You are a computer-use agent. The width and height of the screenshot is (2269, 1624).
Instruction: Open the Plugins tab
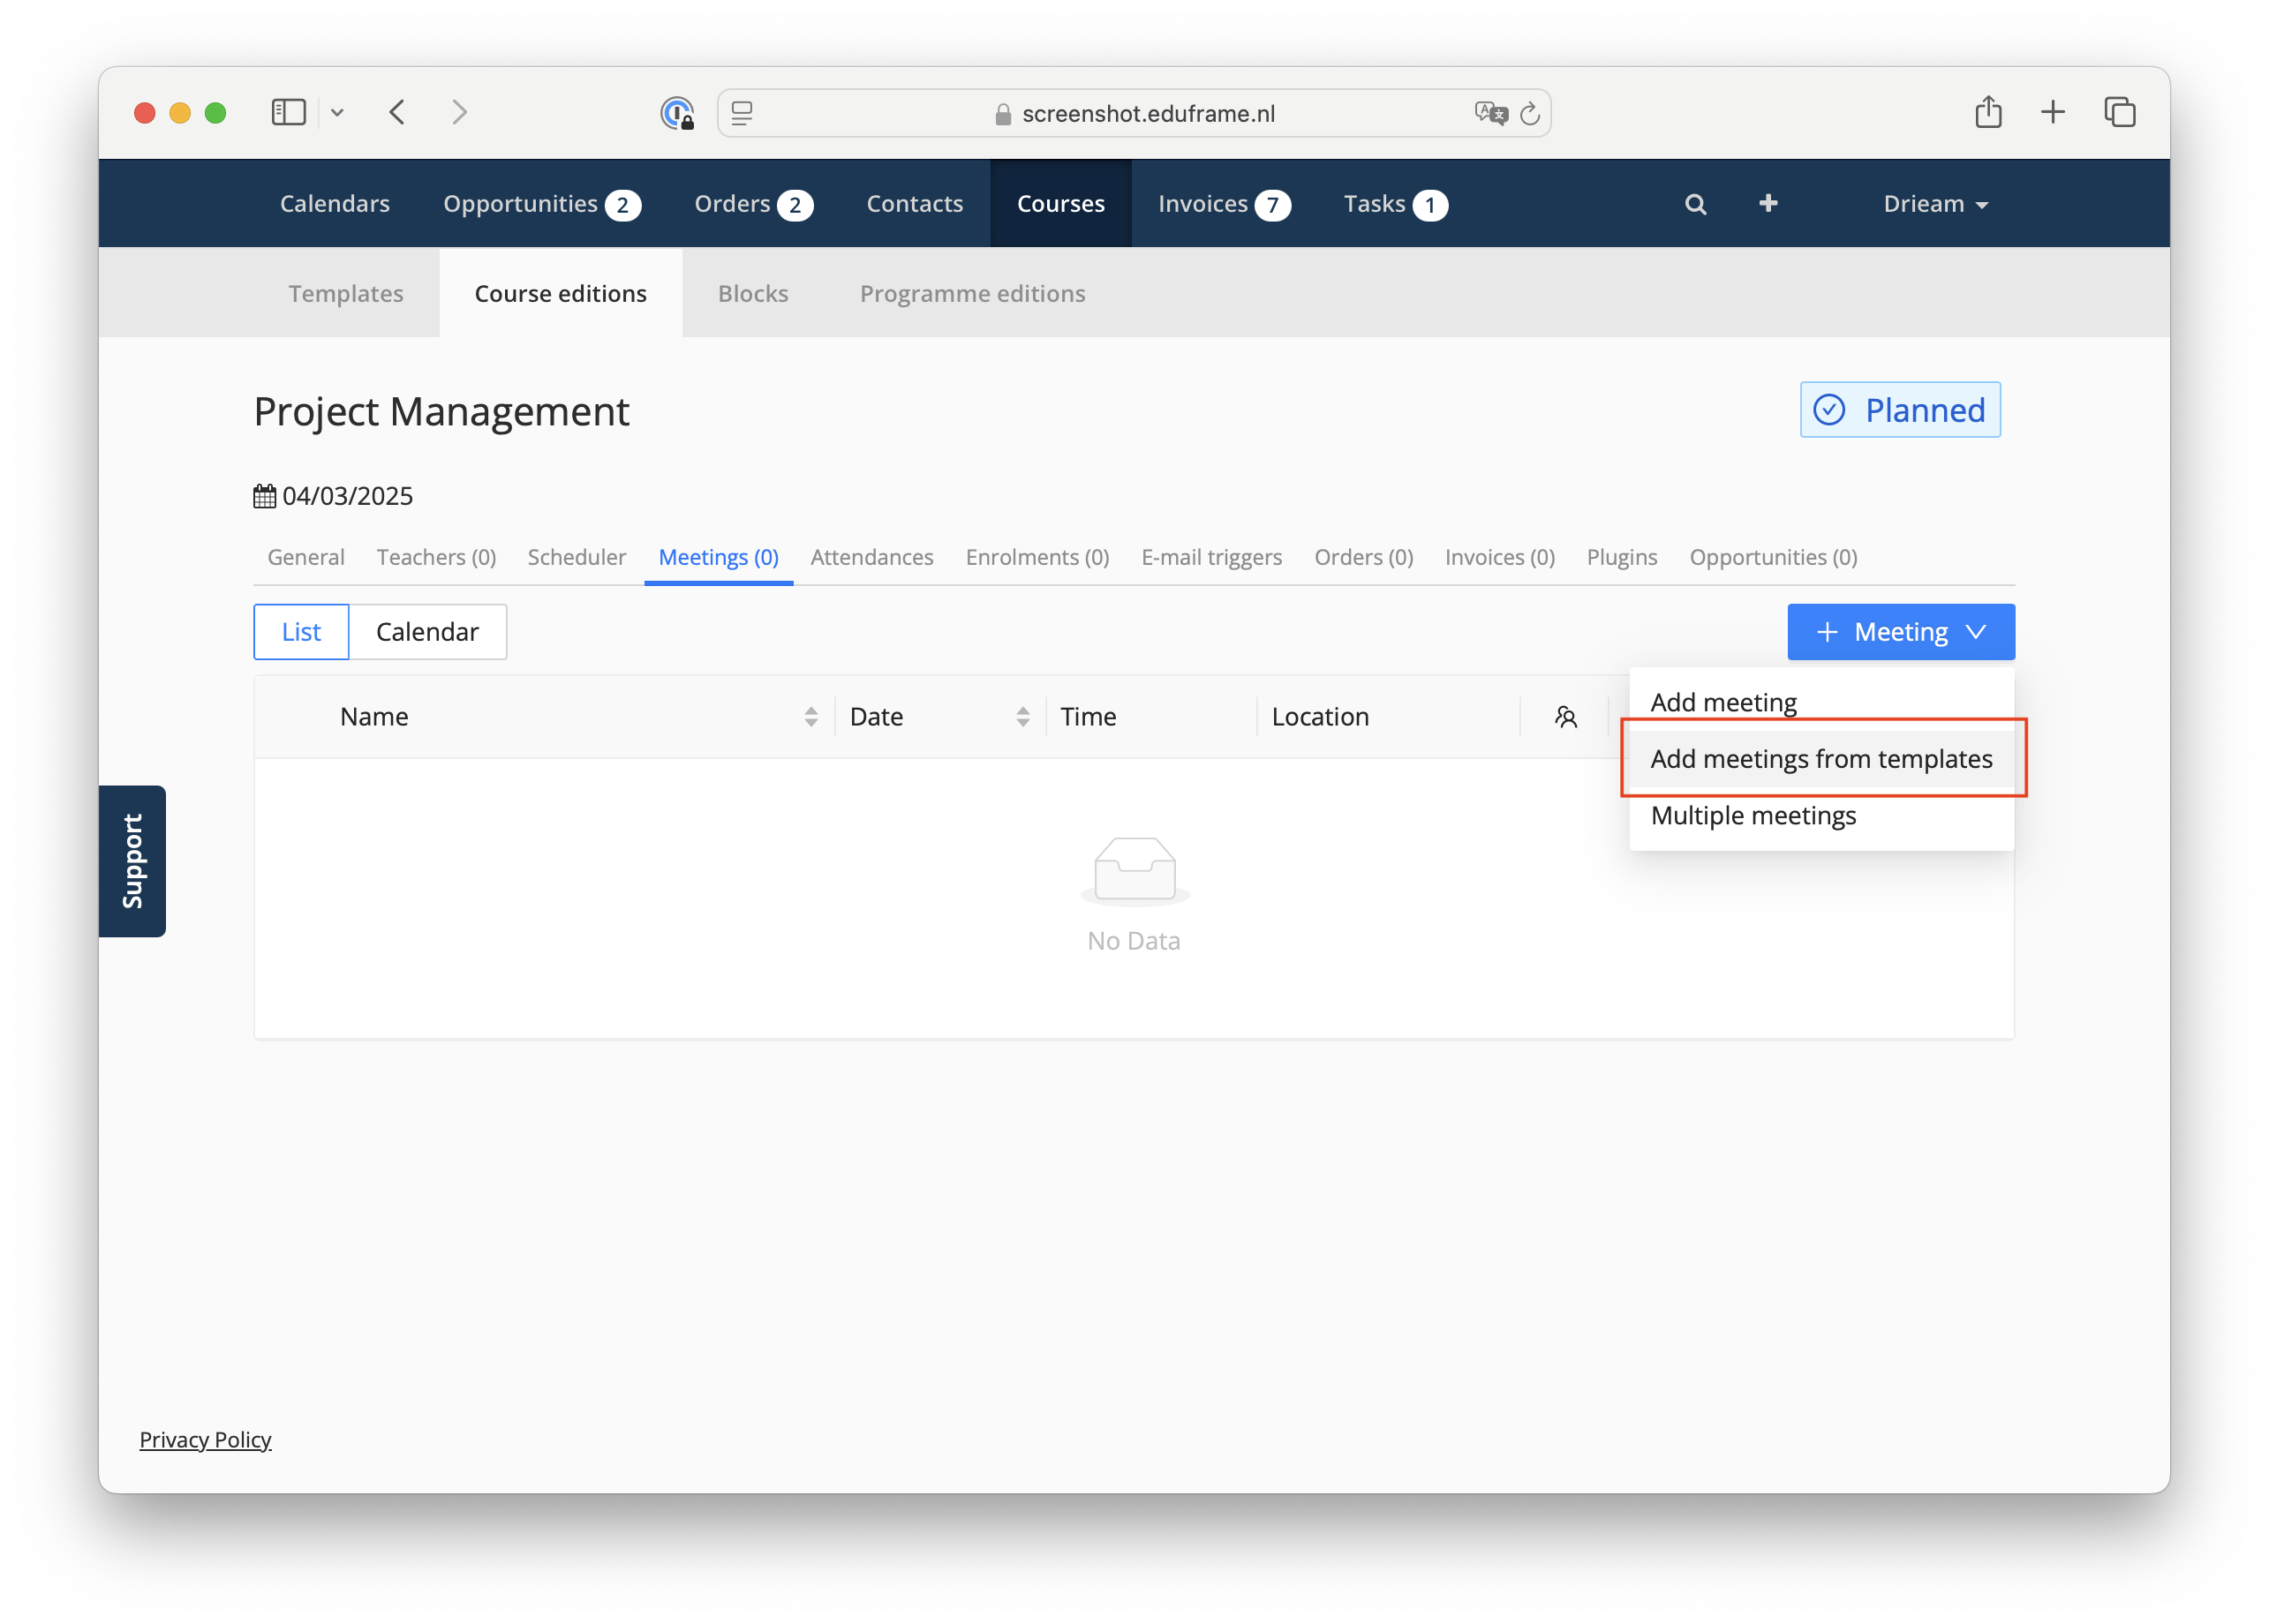[1621, 557]
